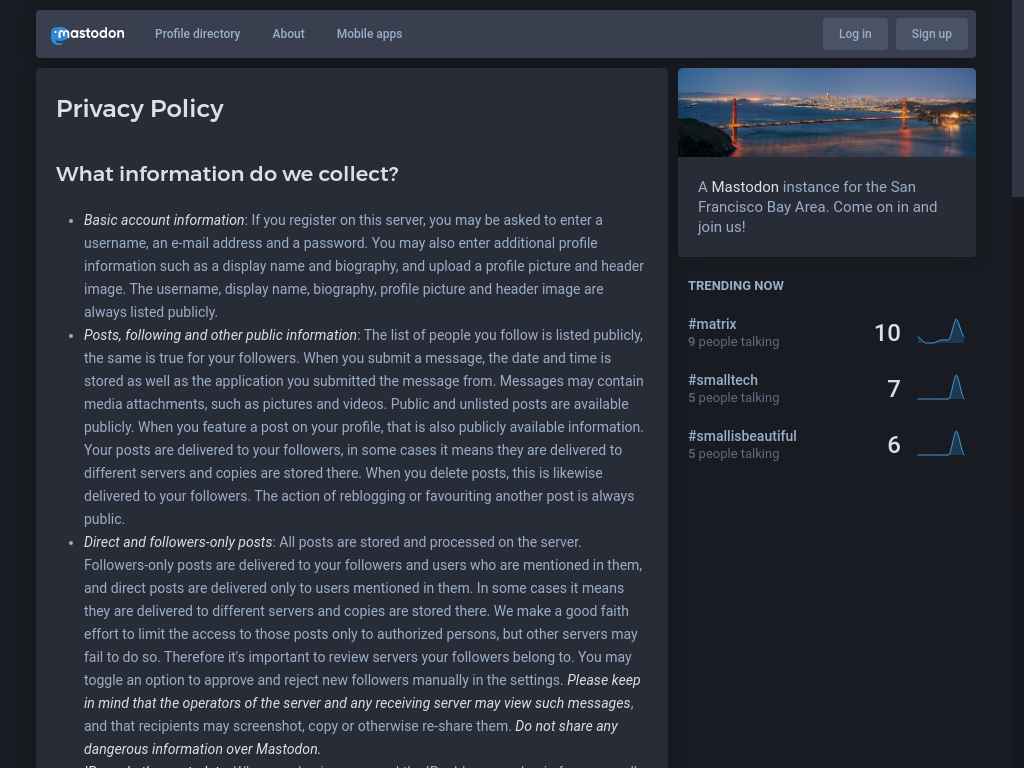Click the Mastodon logo icon
The image size is (1024, 768).
[x=60, y=35]
